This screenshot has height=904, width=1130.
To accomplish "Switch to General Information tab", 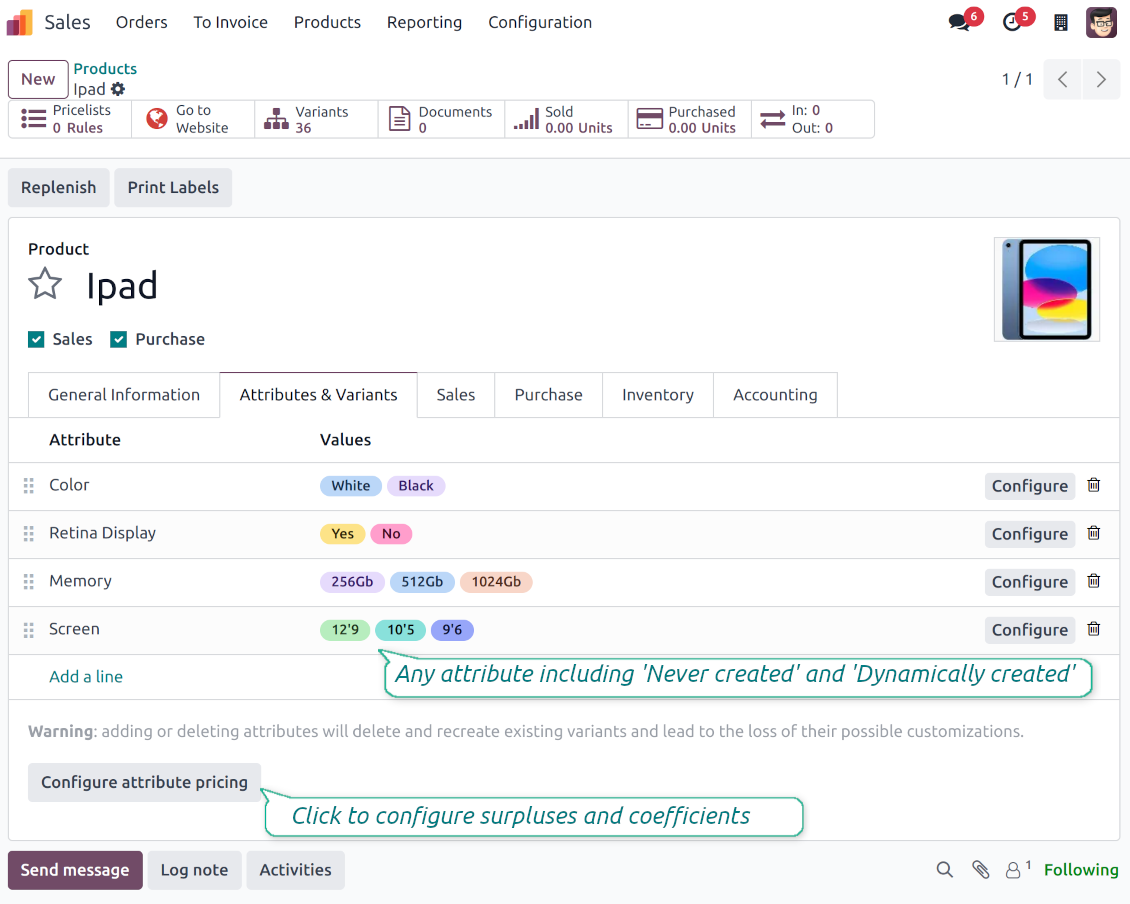I will click(124, 395).
